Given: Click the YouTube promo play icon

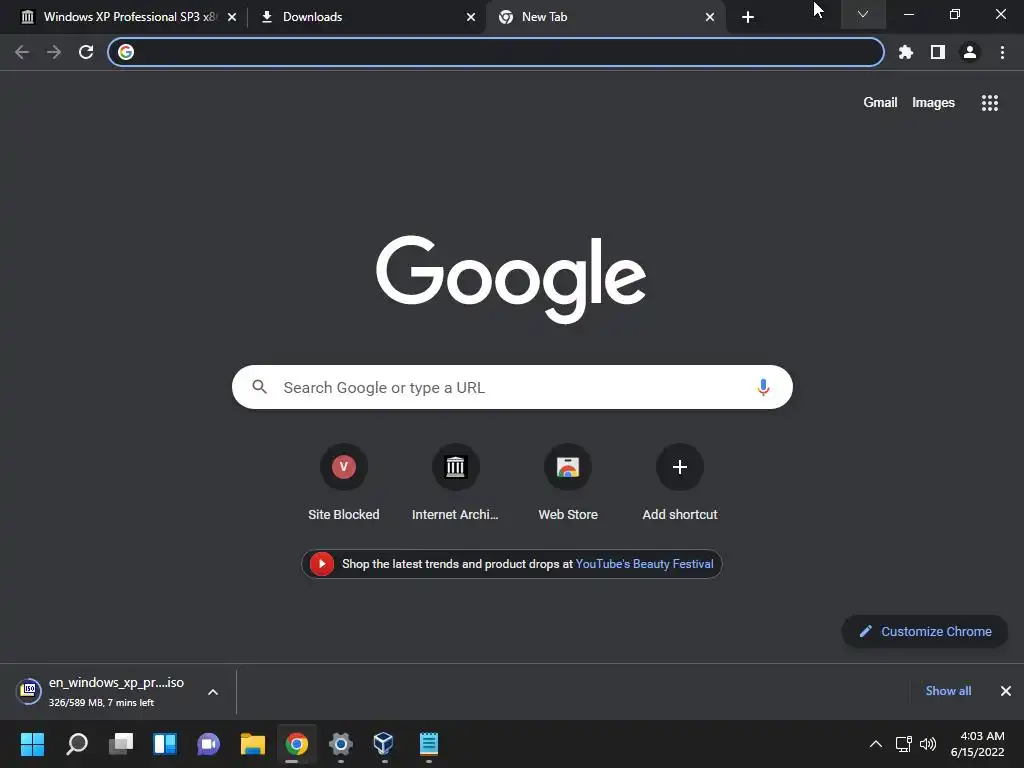Looking at the screenshot, I should 321,564.
